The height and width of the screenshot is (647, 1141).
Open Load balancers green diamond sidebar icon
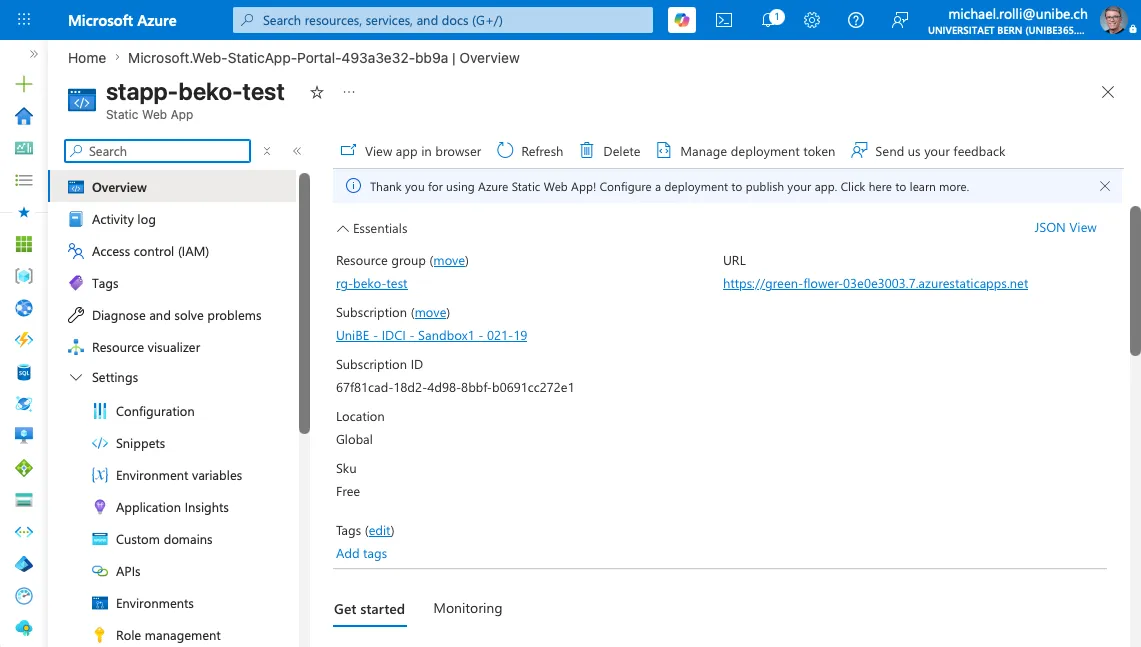pos(24,468)
